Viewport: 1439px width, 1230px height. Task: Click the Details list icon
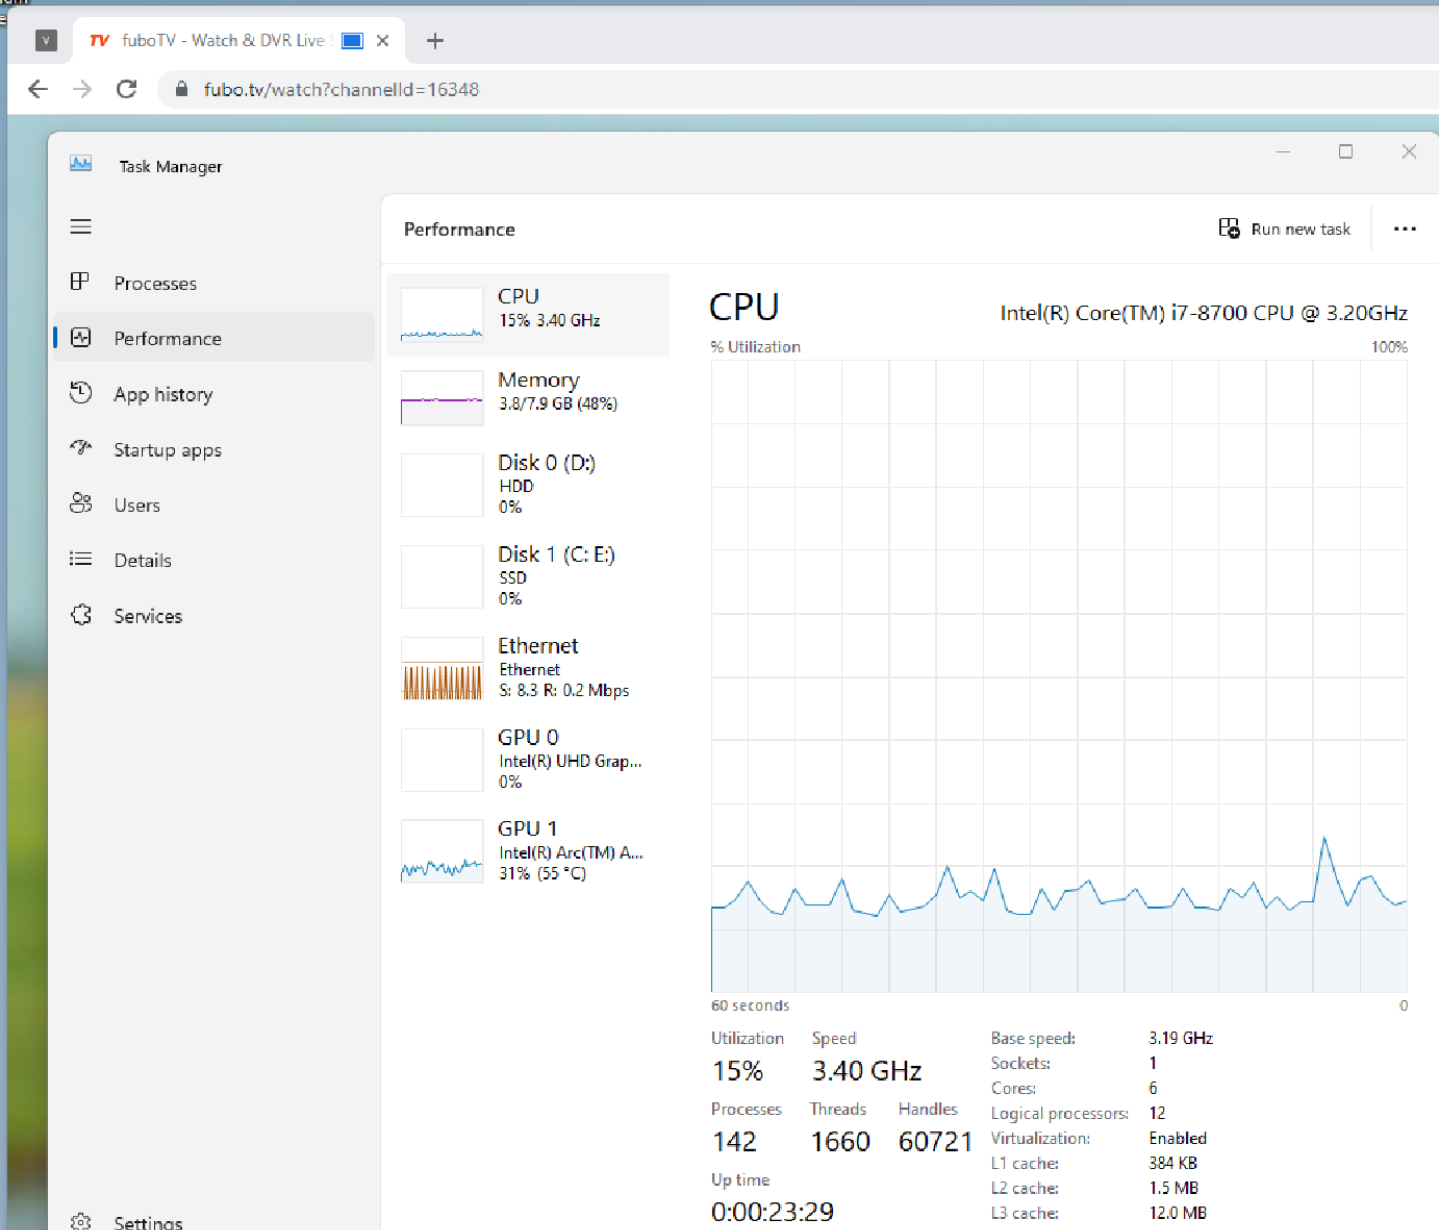pyautogui.click(x=81, y=559)
